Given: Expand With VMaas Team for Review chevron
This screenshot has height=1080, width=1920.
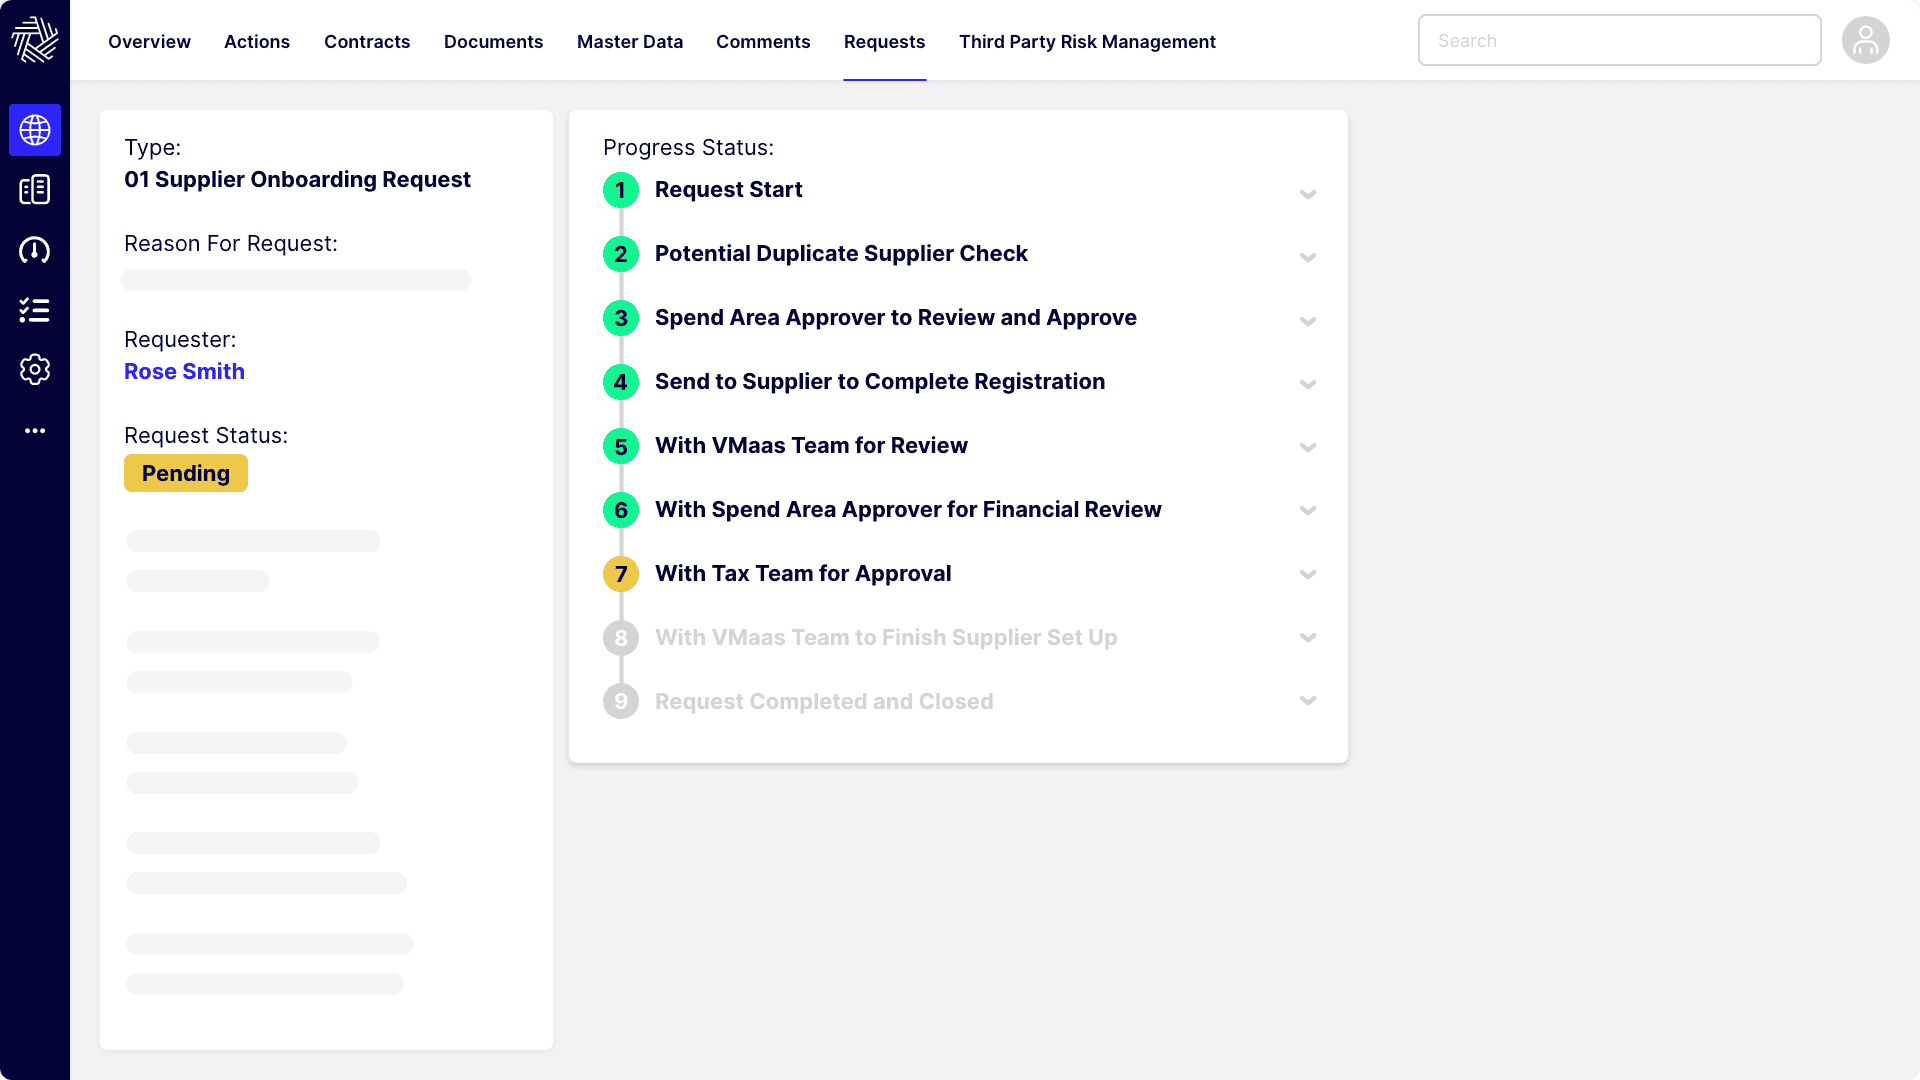Looking at the screenshot, I should (x=1307, y=447).
